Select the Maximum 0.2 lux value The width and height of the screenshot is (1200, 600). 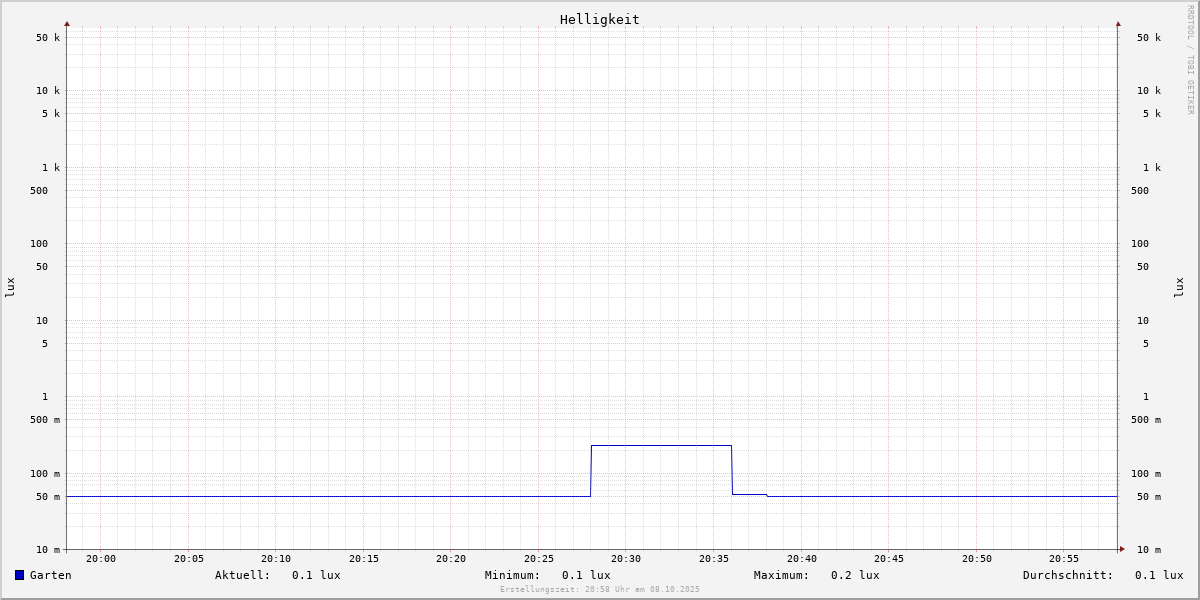855,575
